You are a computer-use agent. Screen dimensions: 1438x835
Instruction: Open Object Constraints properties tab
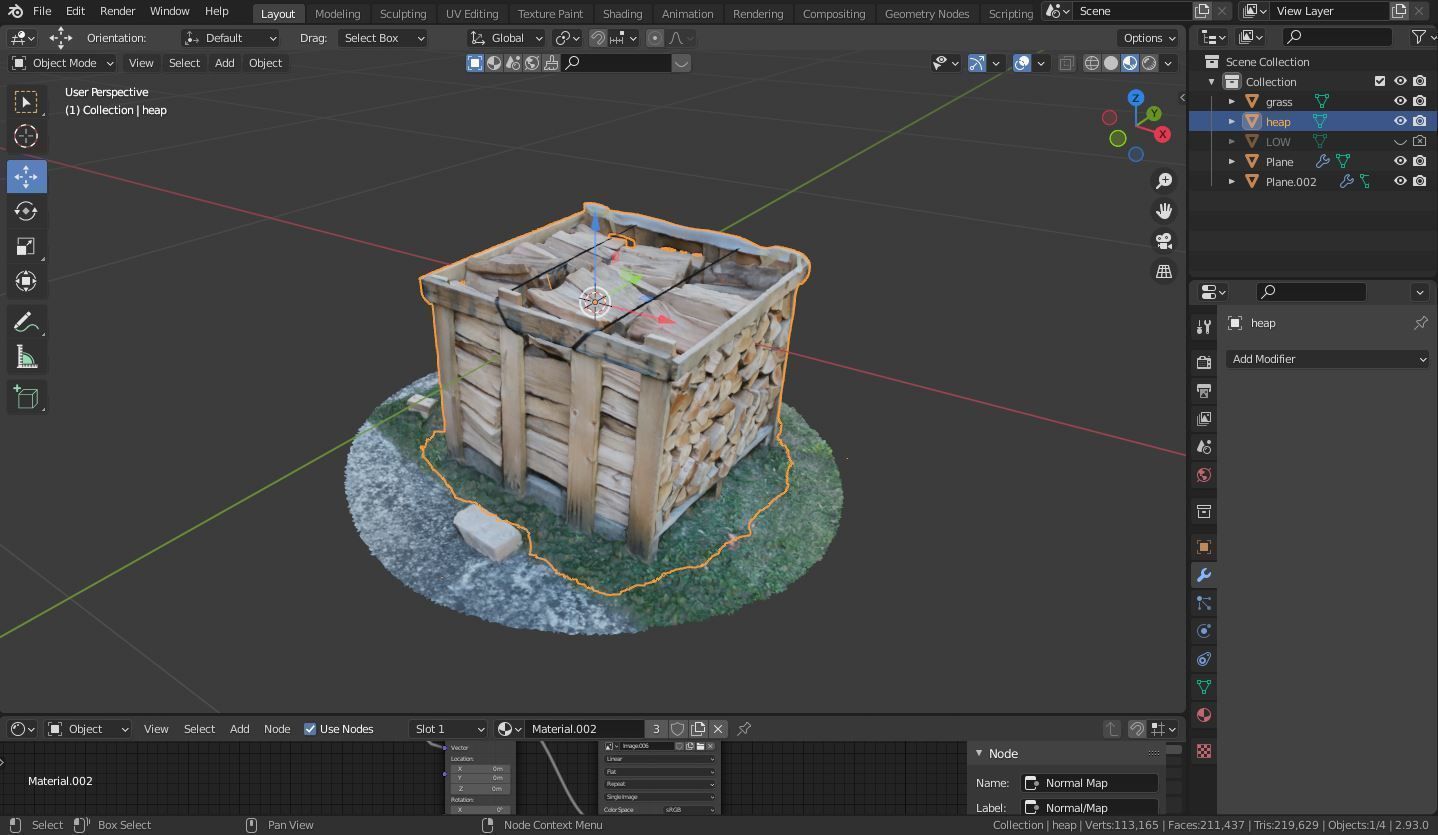[1204, 659]
